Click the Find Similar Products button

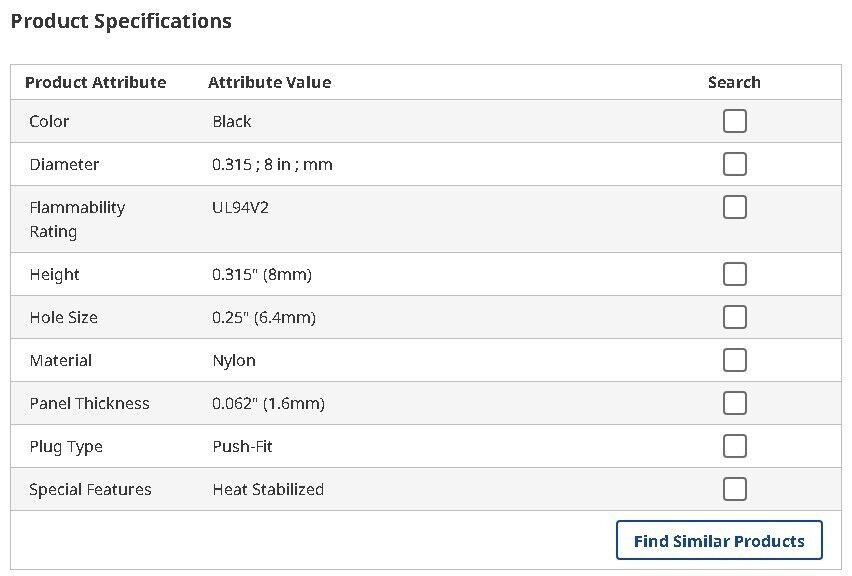(719, 541)
